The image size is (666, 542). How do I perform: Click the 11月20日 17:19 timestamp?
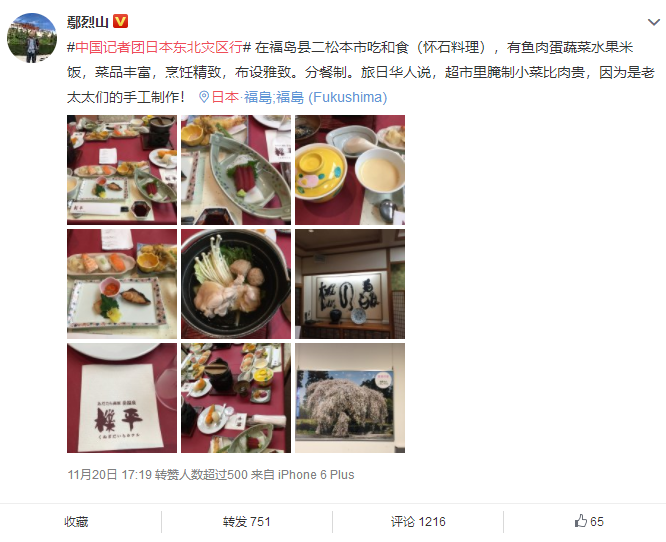(x=110, y=474)
